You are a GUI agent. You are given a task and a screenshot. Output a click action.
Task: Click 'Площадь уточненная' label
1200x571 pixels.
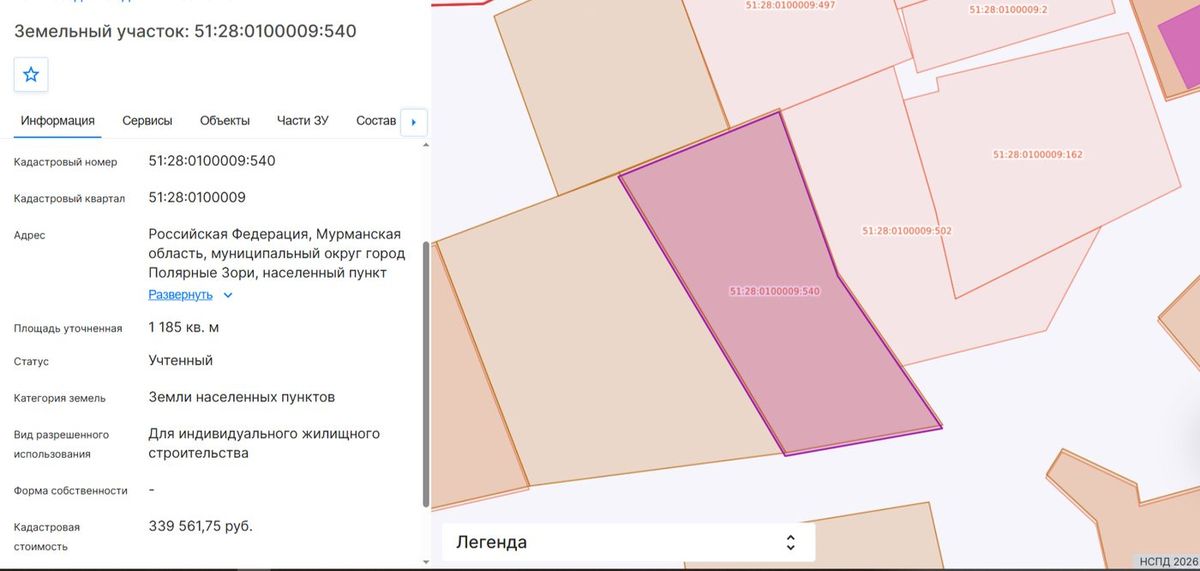(x=68, y=328)
